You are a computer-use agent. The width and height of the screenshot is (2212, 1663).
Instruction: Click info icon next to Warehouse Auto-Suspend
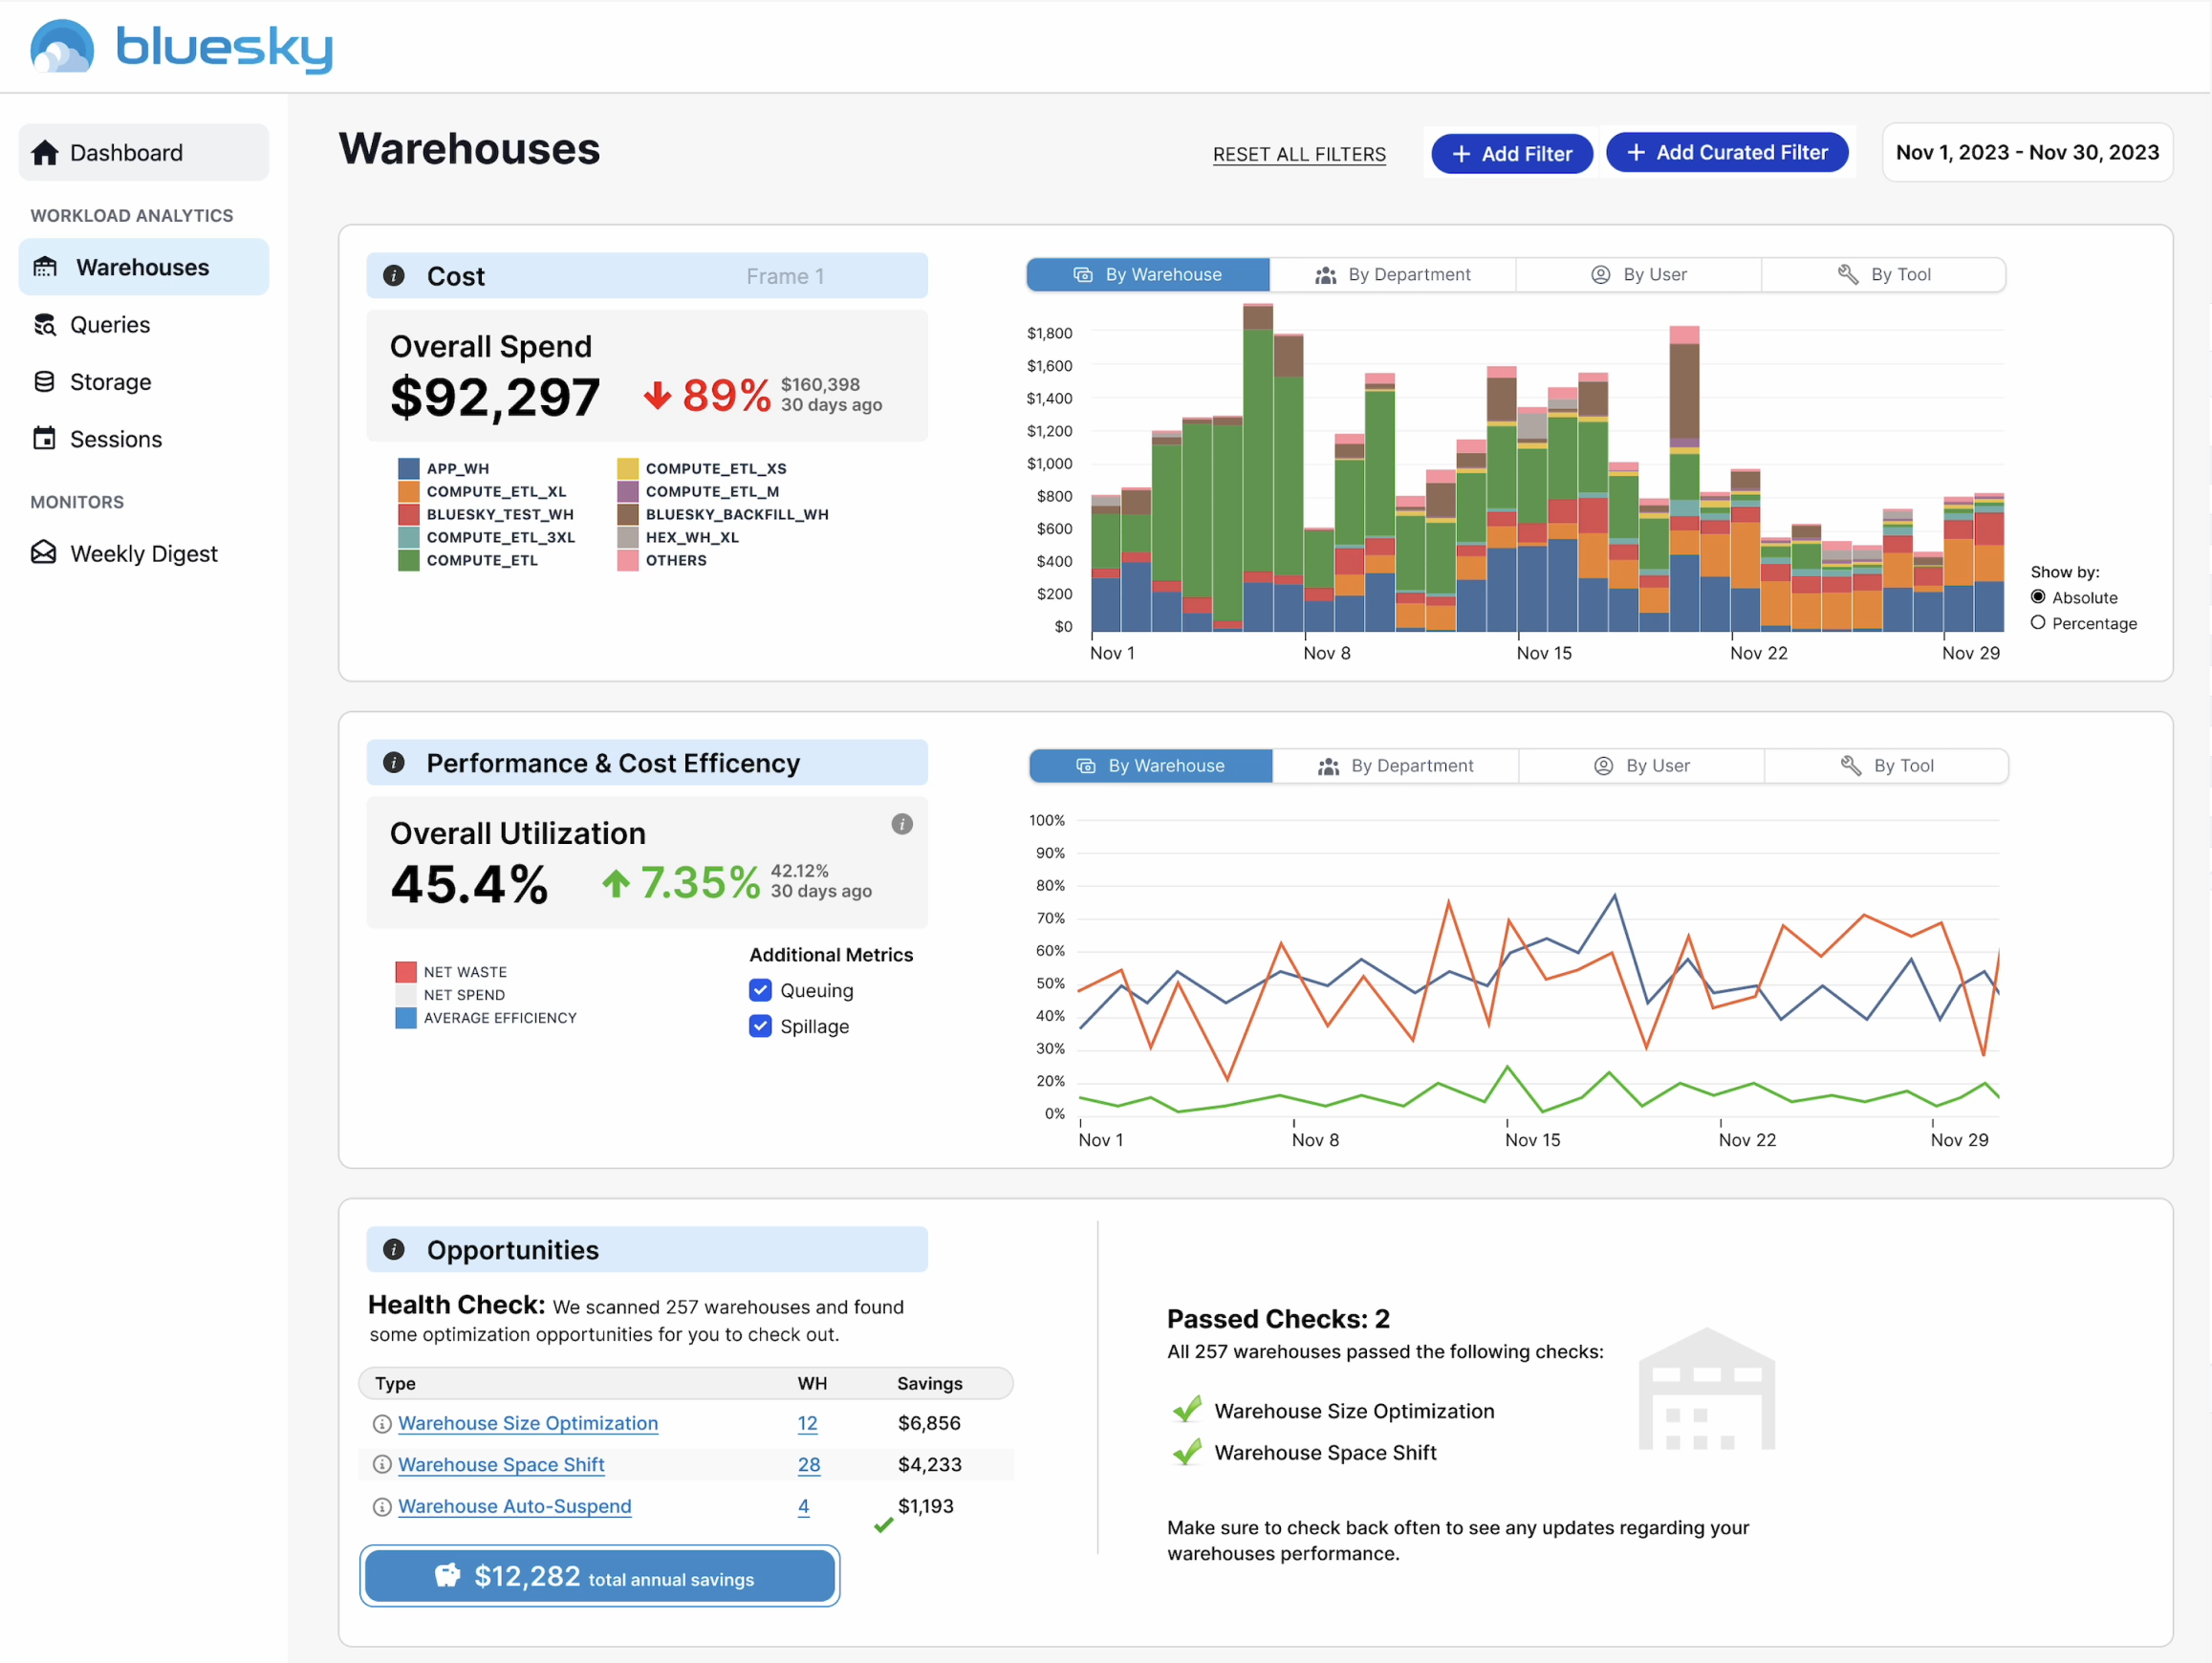(382, 1507)
